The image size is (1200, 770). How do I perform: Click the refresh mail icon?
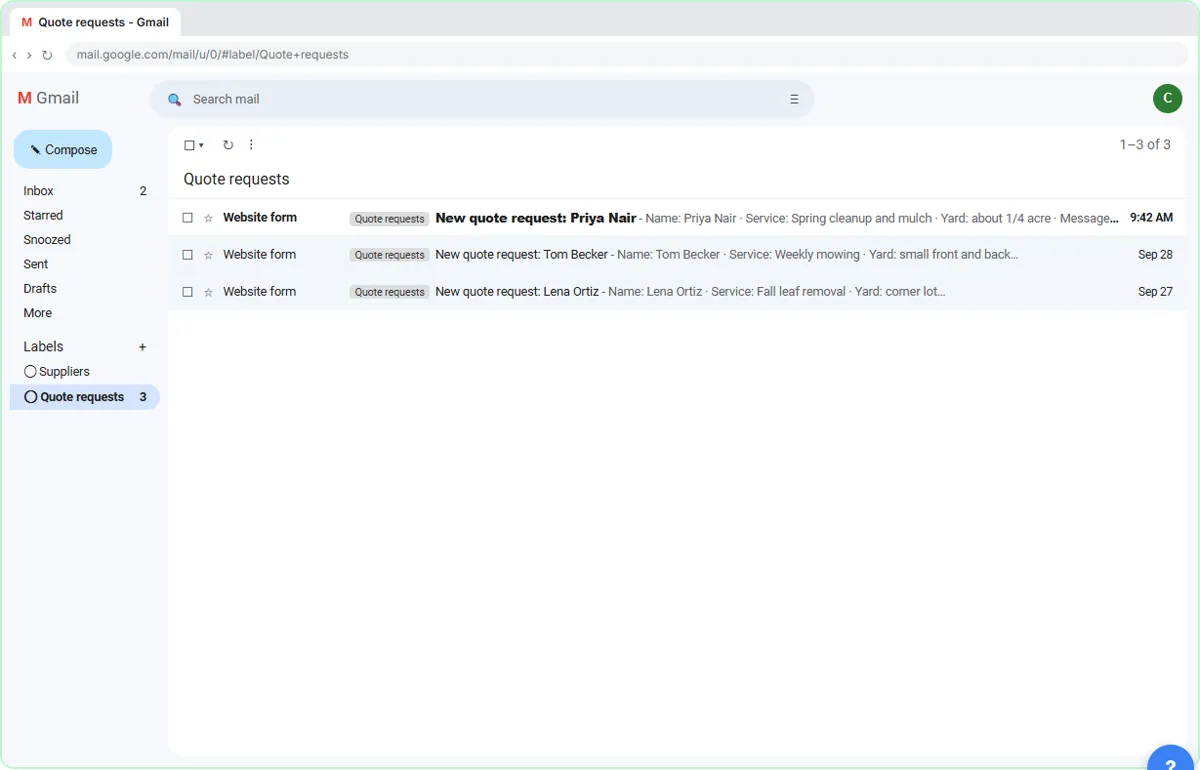click(228, 145)
